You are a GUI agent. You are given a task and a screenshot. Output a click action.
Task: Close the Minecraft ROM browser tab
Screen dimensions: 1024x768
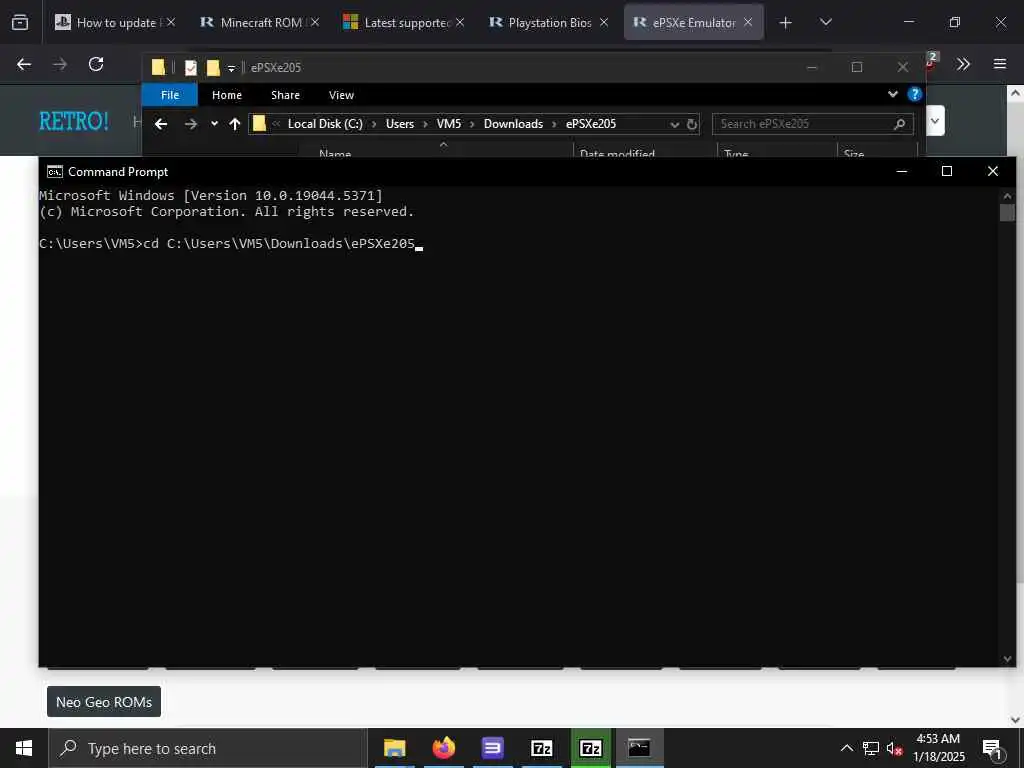315,22
